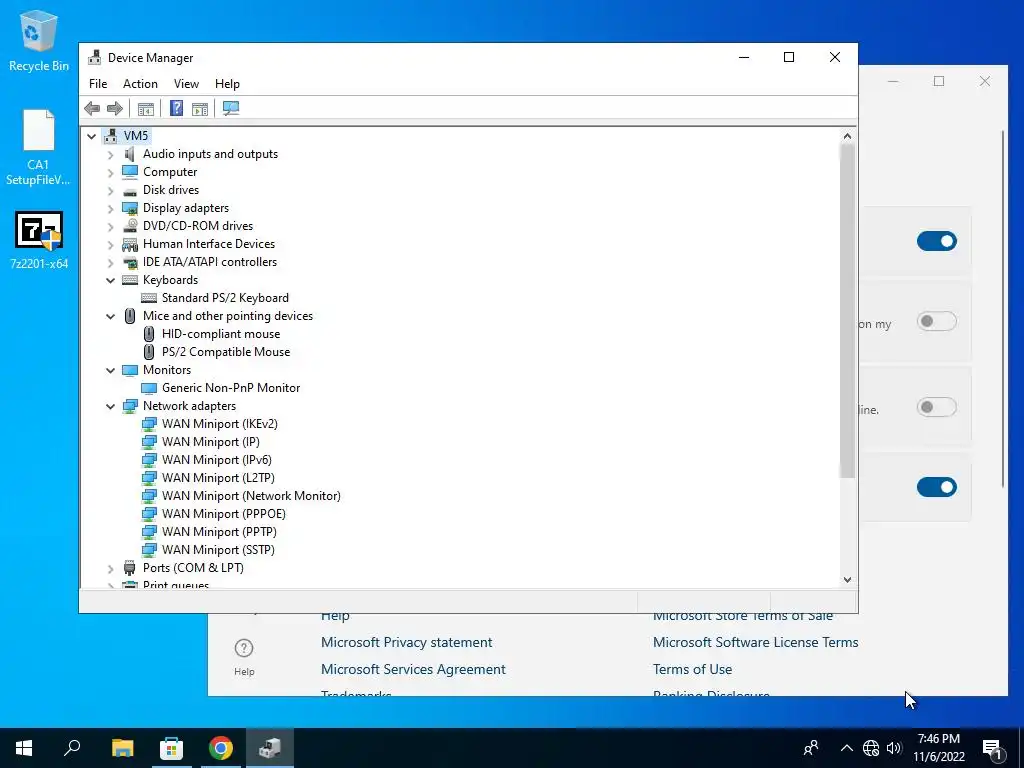Collapse the VM5 root node
This screenshot has width=1024, height=768.
pyautogui.click(x=91, y=136)
